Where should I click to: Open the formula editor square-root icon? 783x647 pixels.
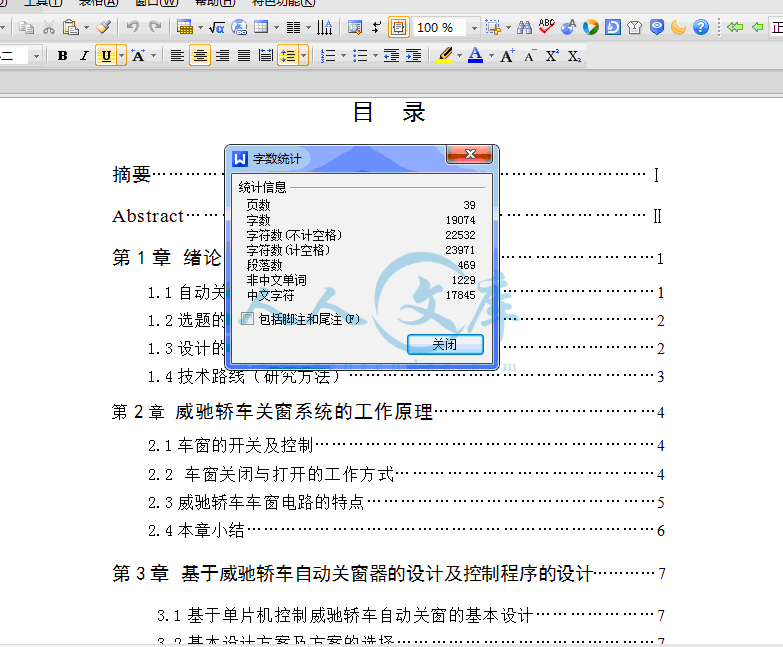pyautogui.click(x=216, y=27)
